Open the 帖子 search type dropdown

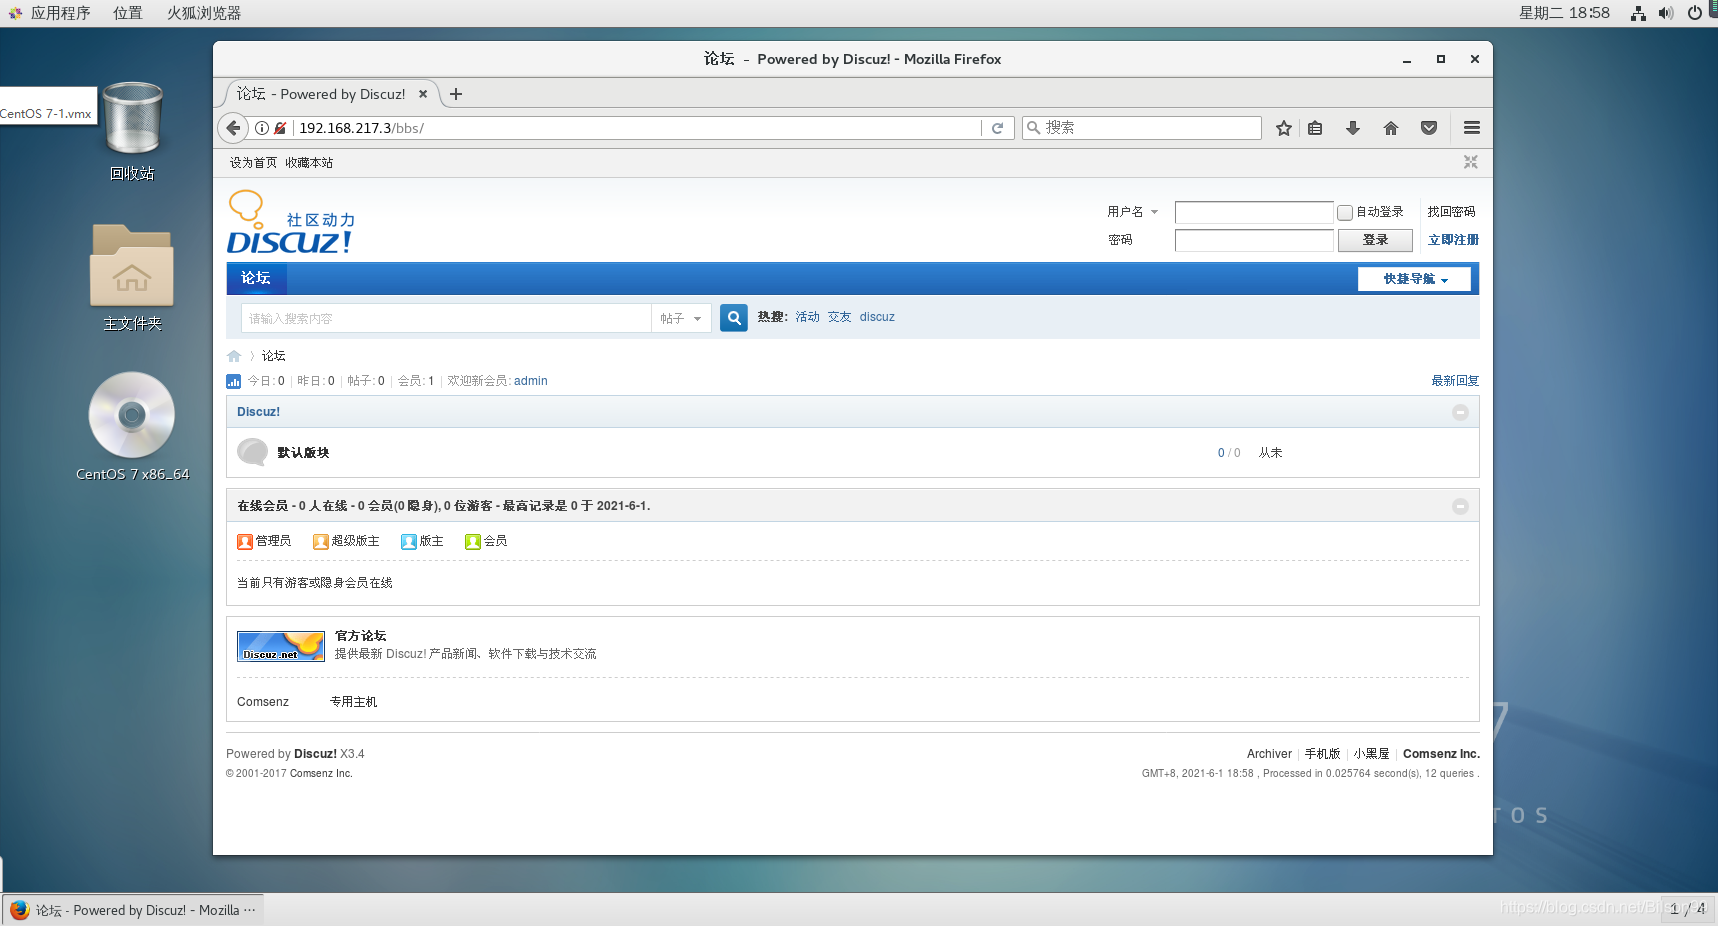click(x=681, y=318)
